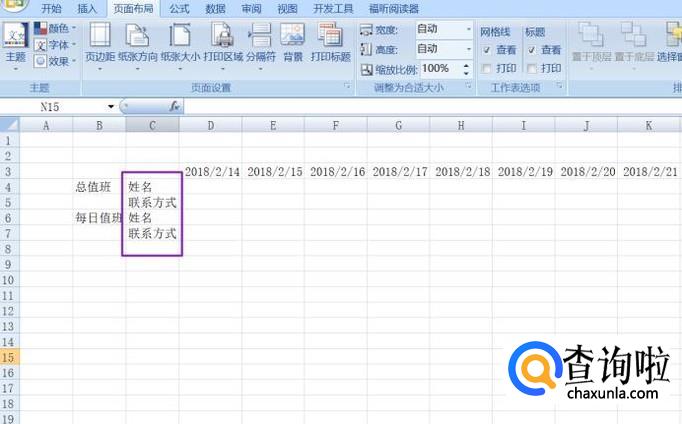Toggle headings View (查看) checkbox
Image resolution: width=682 pixels, height=424 pixels.
(x=532, y=49)
